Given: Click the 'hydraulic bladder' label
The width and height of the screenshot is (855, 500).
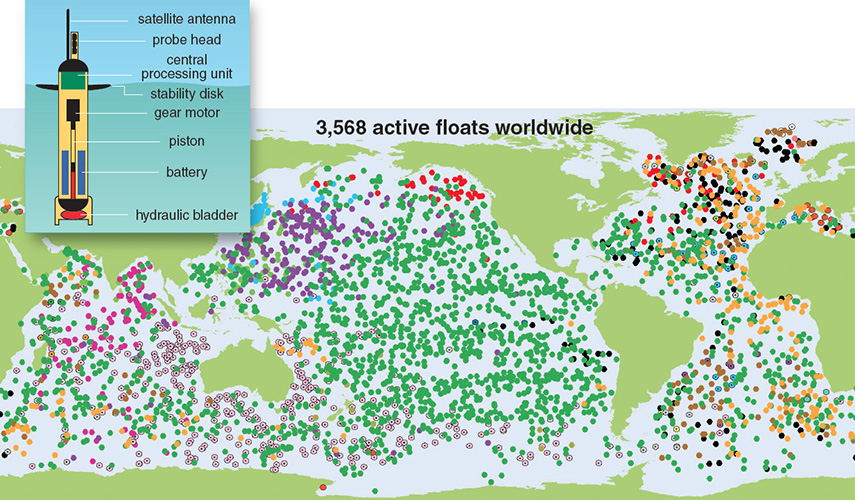Looking at the screenshot, I should (186, 215).
